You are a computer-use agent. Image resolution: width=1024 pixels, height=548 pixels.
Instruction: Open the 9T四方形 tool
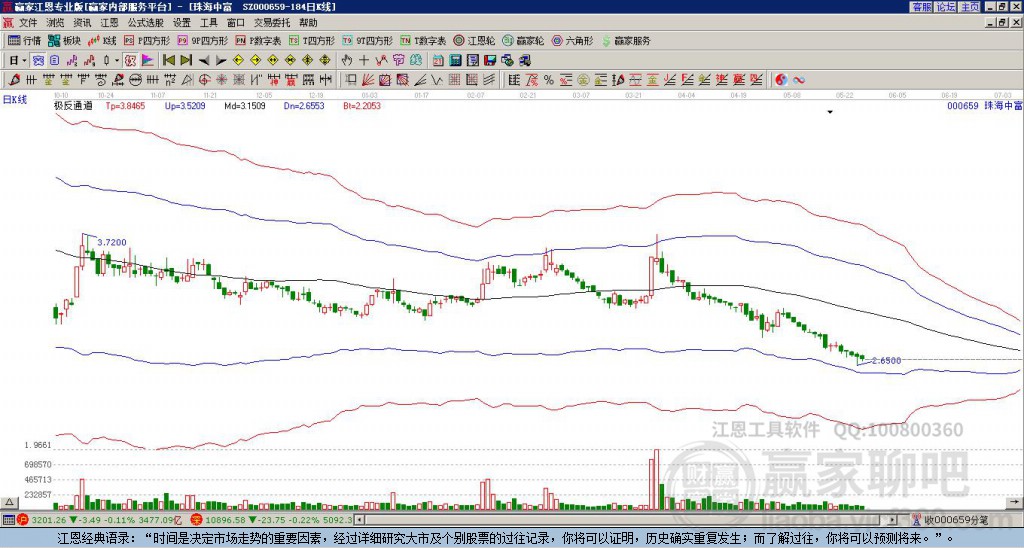368,40
